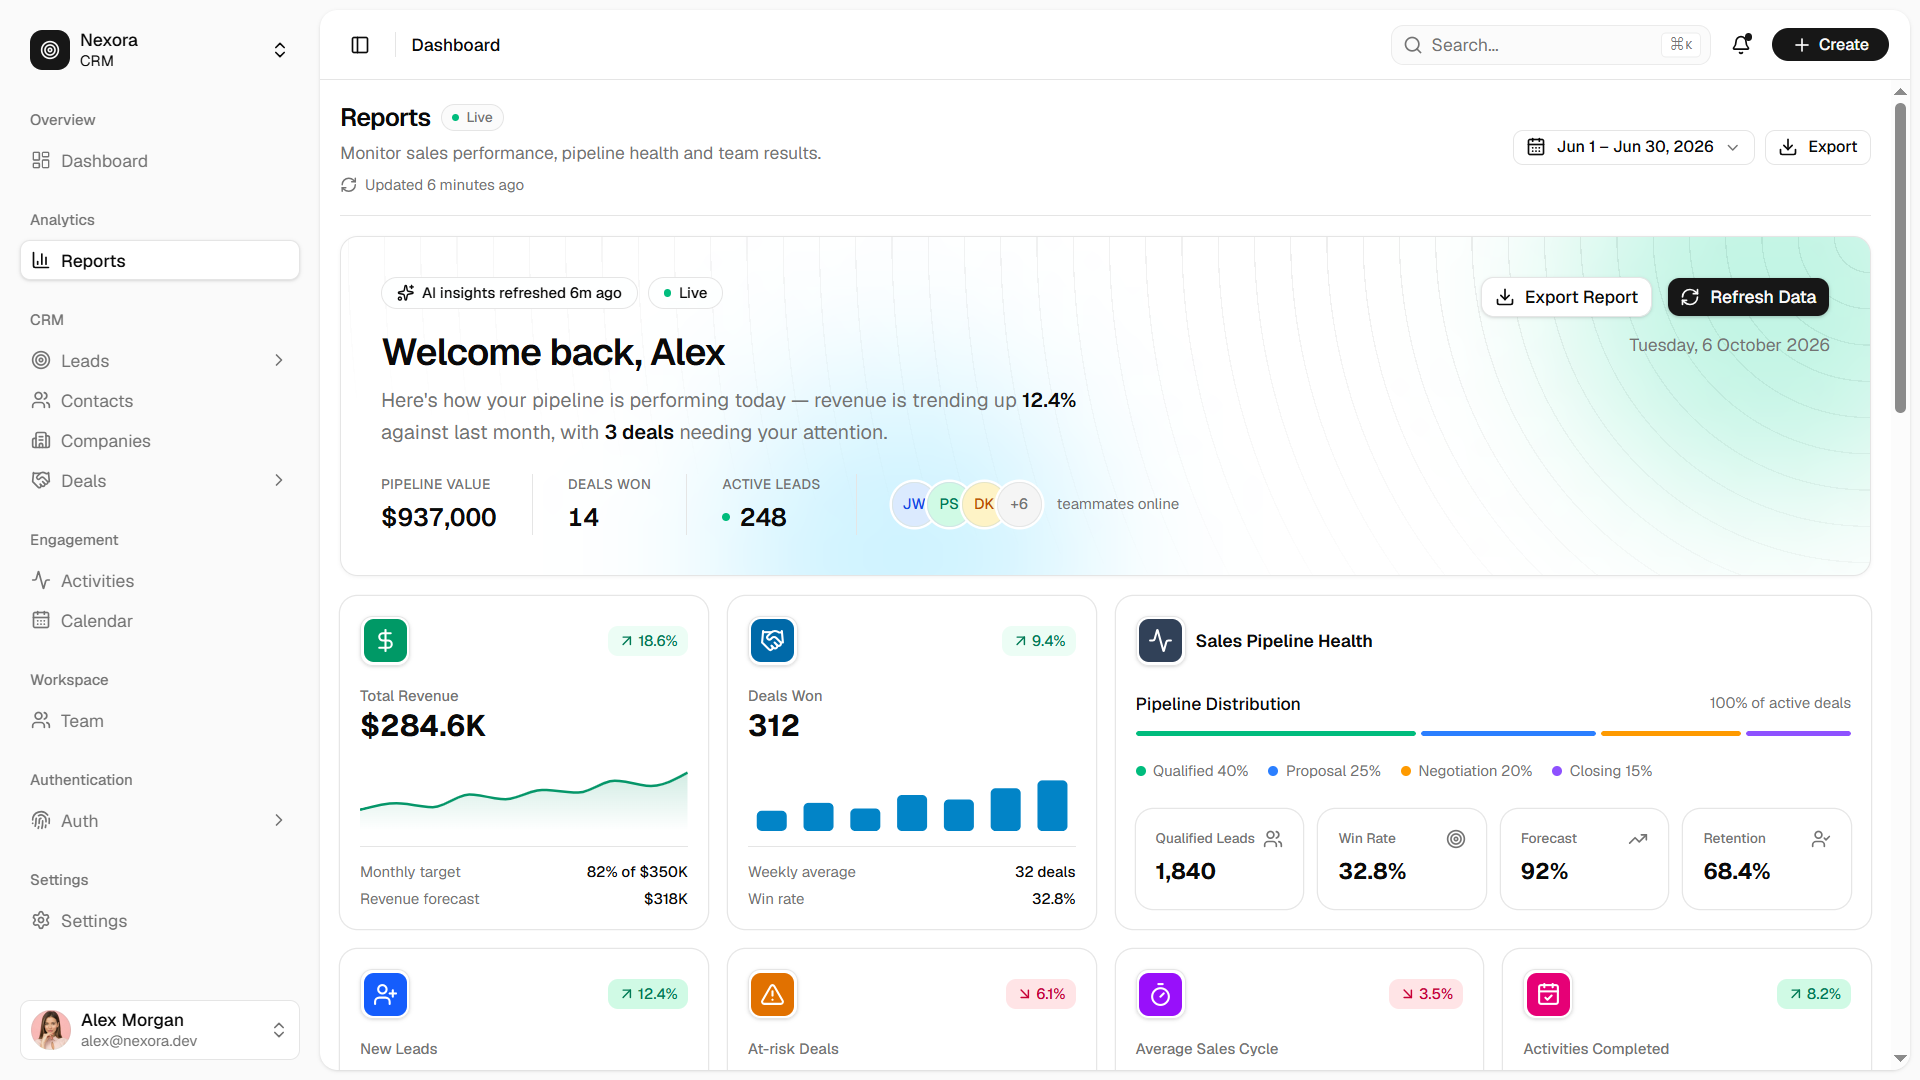Expand the Deals submenu

click(x=279, y=480)
